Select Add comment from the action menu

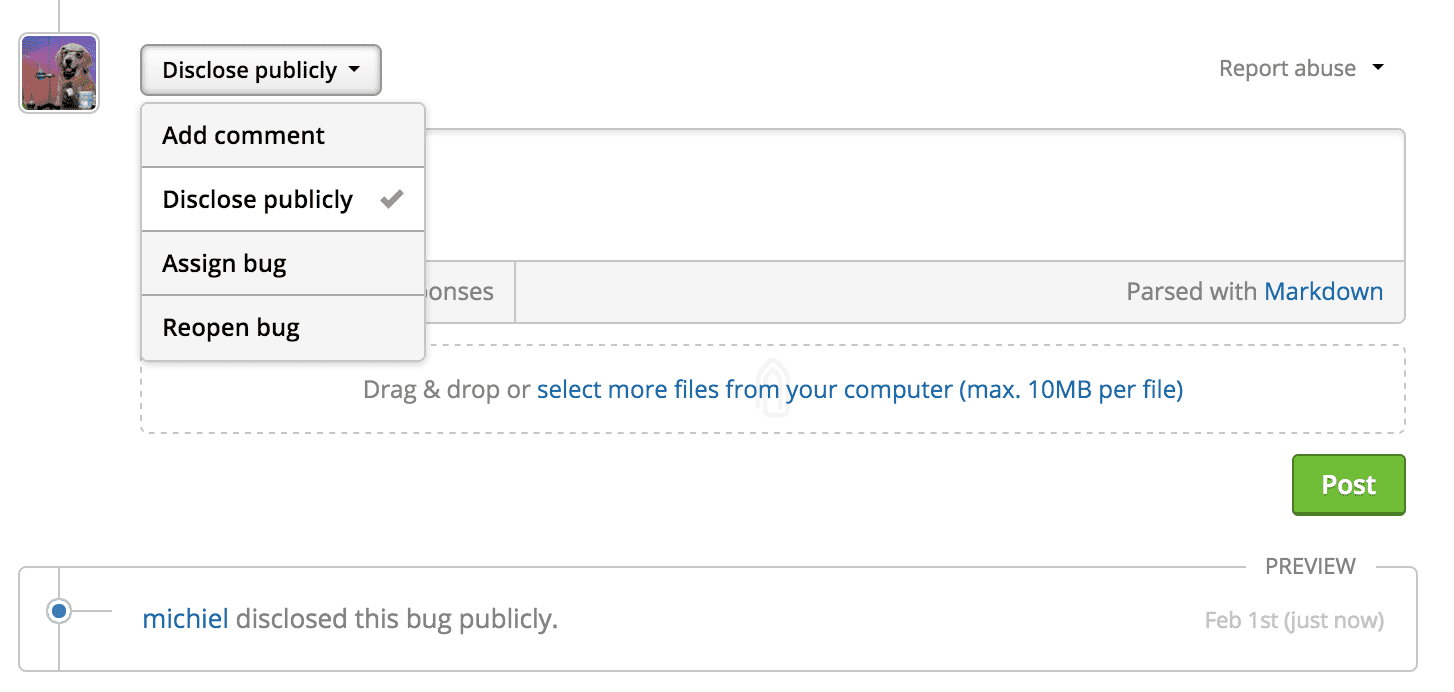(243, 135)
